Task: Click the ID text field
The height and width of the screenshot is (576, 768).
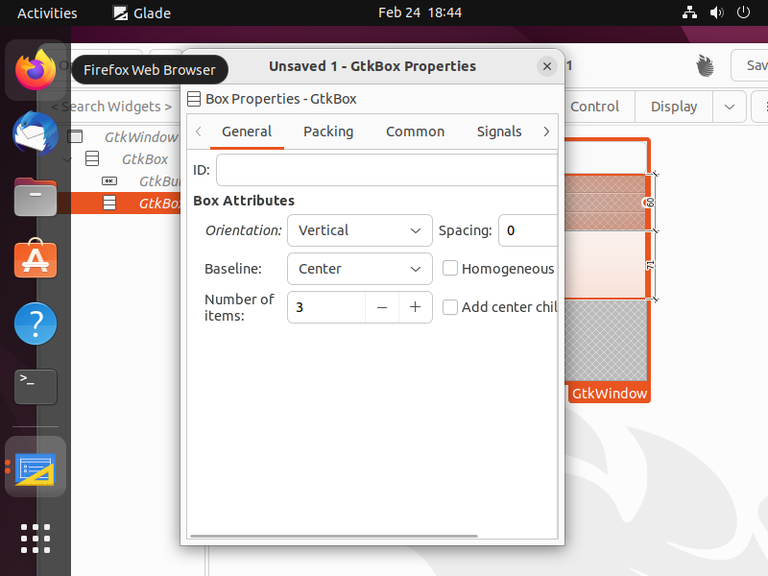Action: [387, 170]
